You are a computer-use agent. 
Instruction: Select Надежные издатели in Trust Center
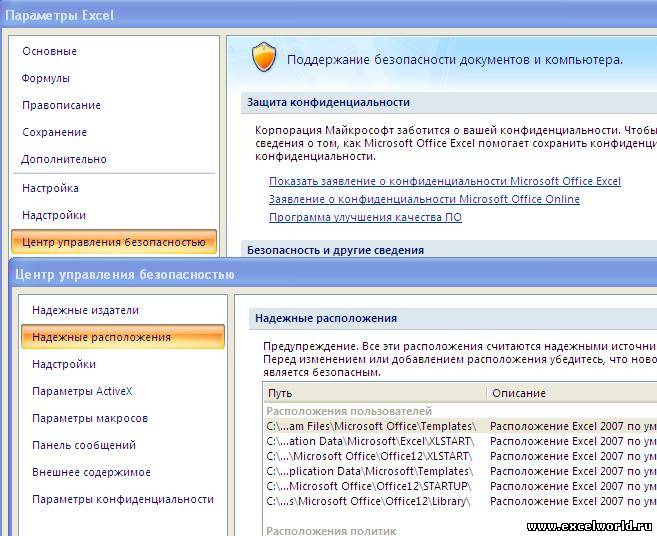[x=85, y=311]
